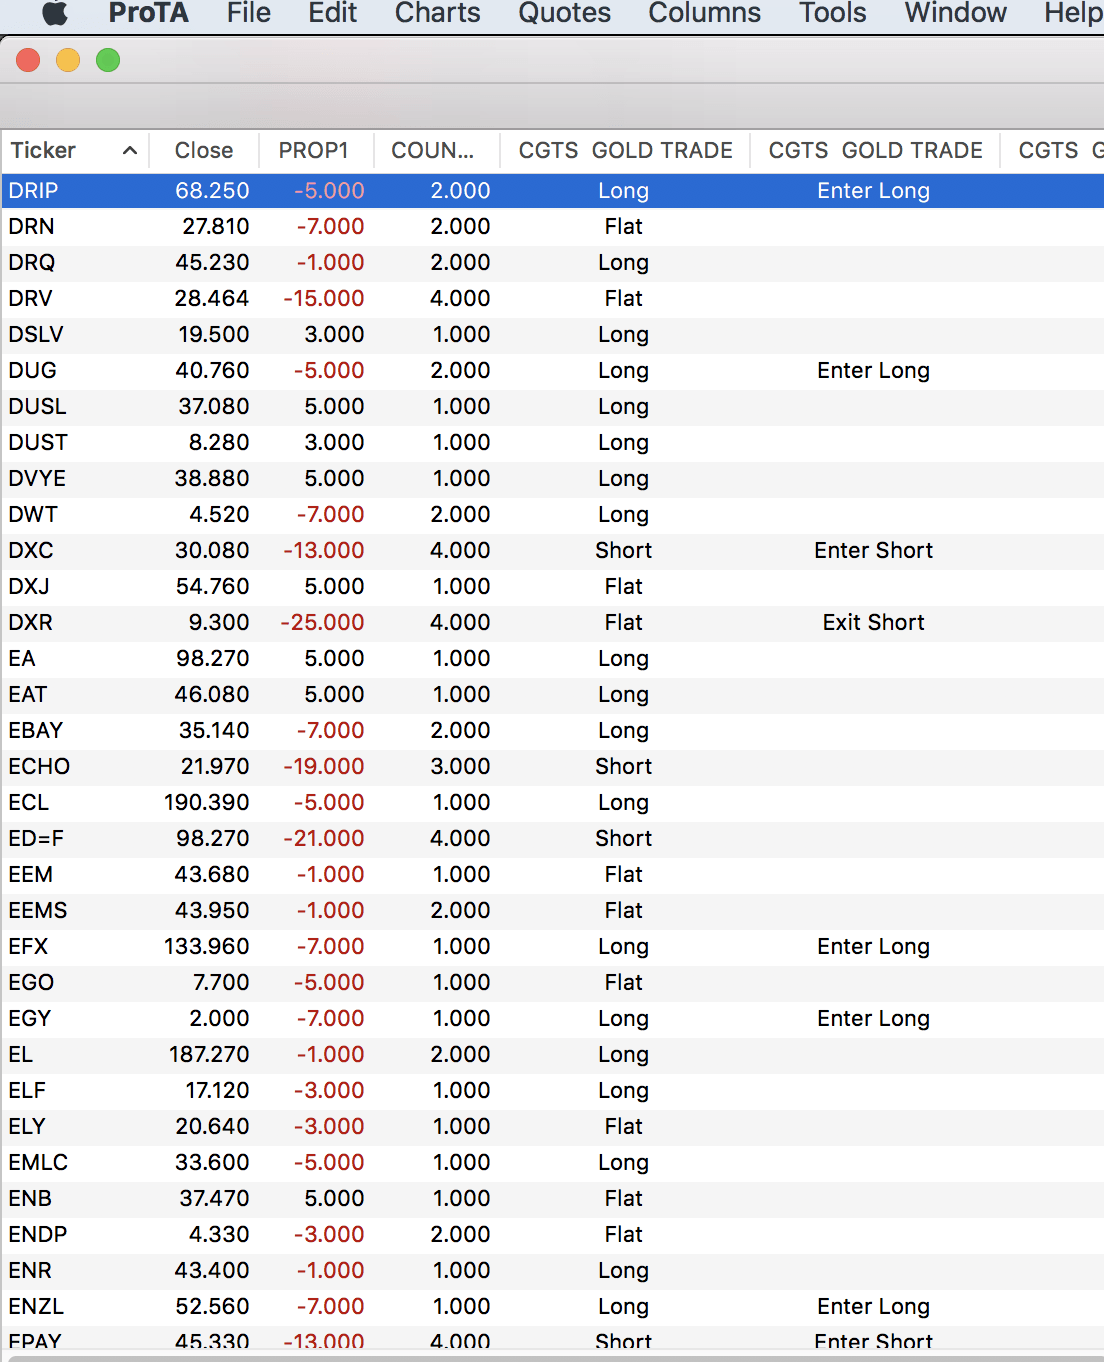
Task: Select the ELF ticker
Action: click(x=27, y=1091)
